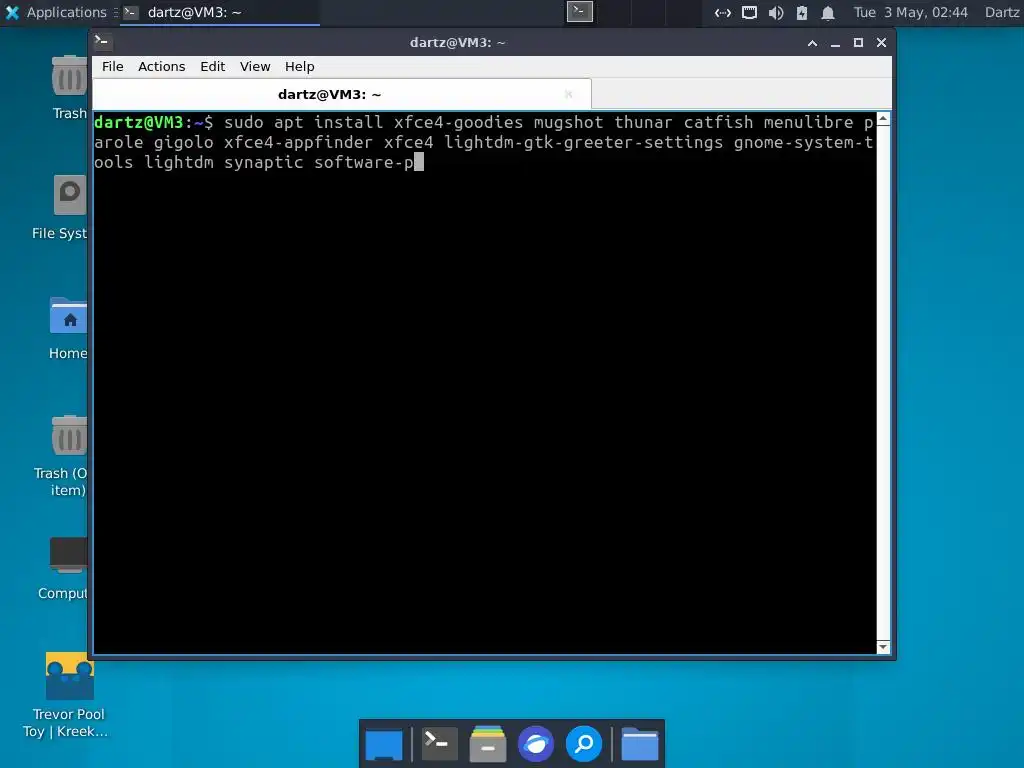Click the terminal vertical scrollbar track
The height and width of the screenshot is (768, 1024).
pos(883,383)
